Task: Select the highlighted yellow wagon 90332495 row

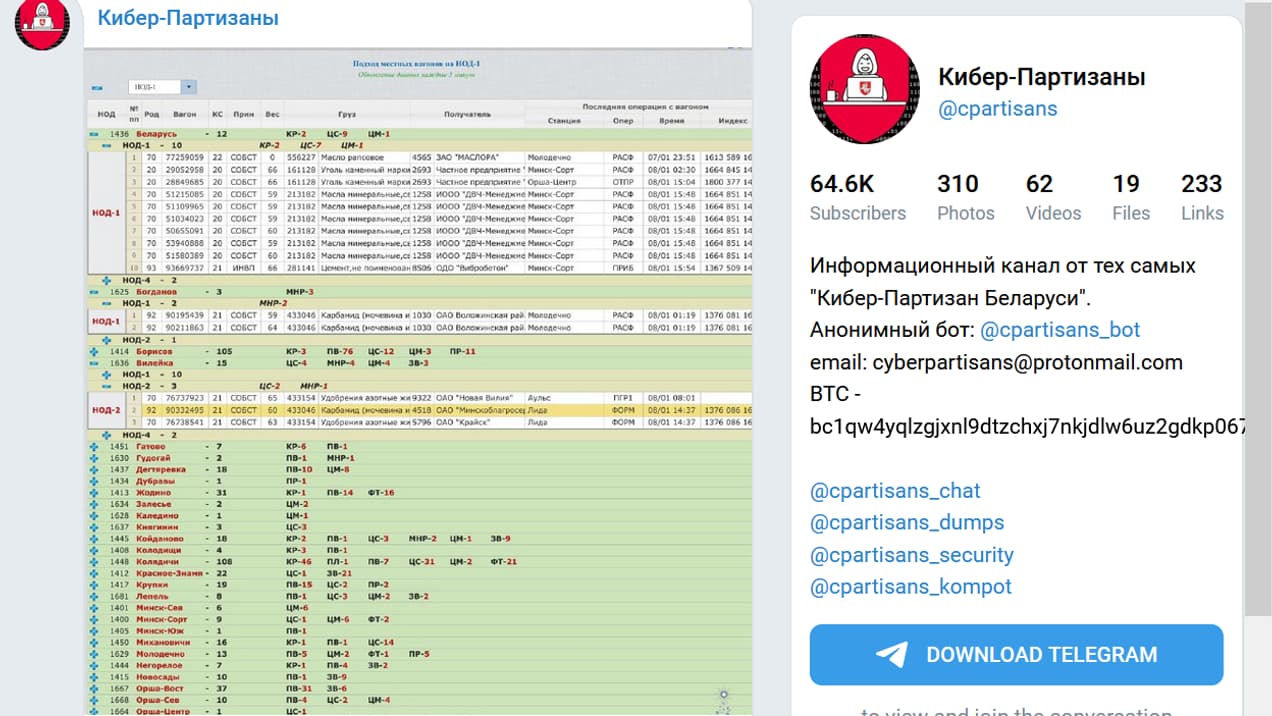Action: (x=420, y=410)
